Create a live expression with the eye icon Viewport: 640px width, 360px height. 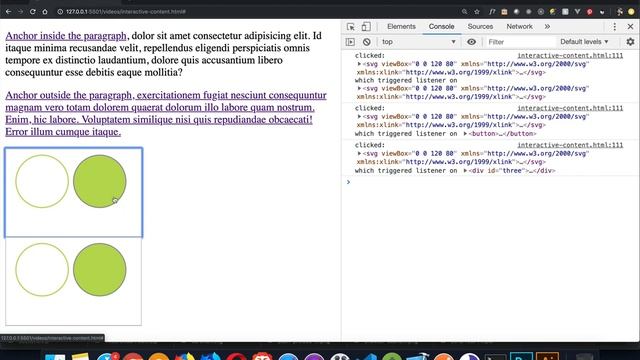tap(471, 42)
